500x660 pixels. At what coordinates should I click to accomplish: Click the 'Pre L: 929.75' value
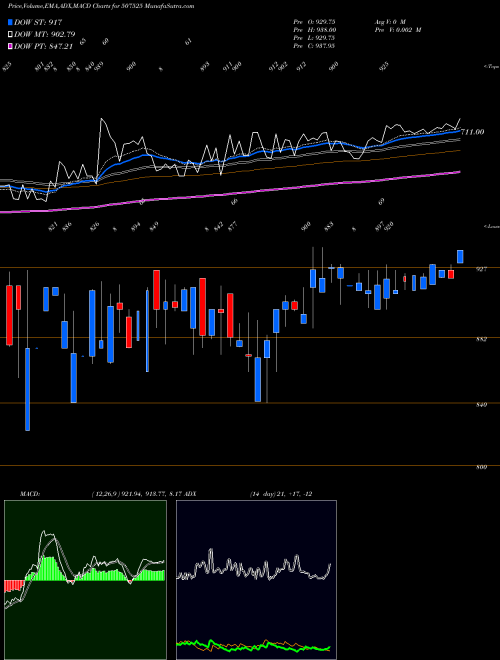[x=314, y=38]
